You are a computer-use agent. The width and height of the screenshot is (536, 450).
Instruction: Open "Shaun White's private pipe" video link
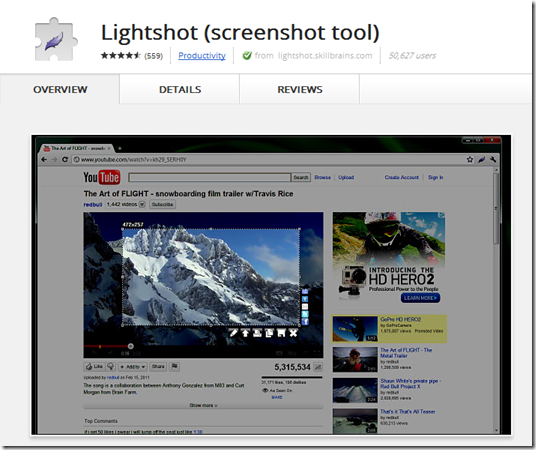410,383
